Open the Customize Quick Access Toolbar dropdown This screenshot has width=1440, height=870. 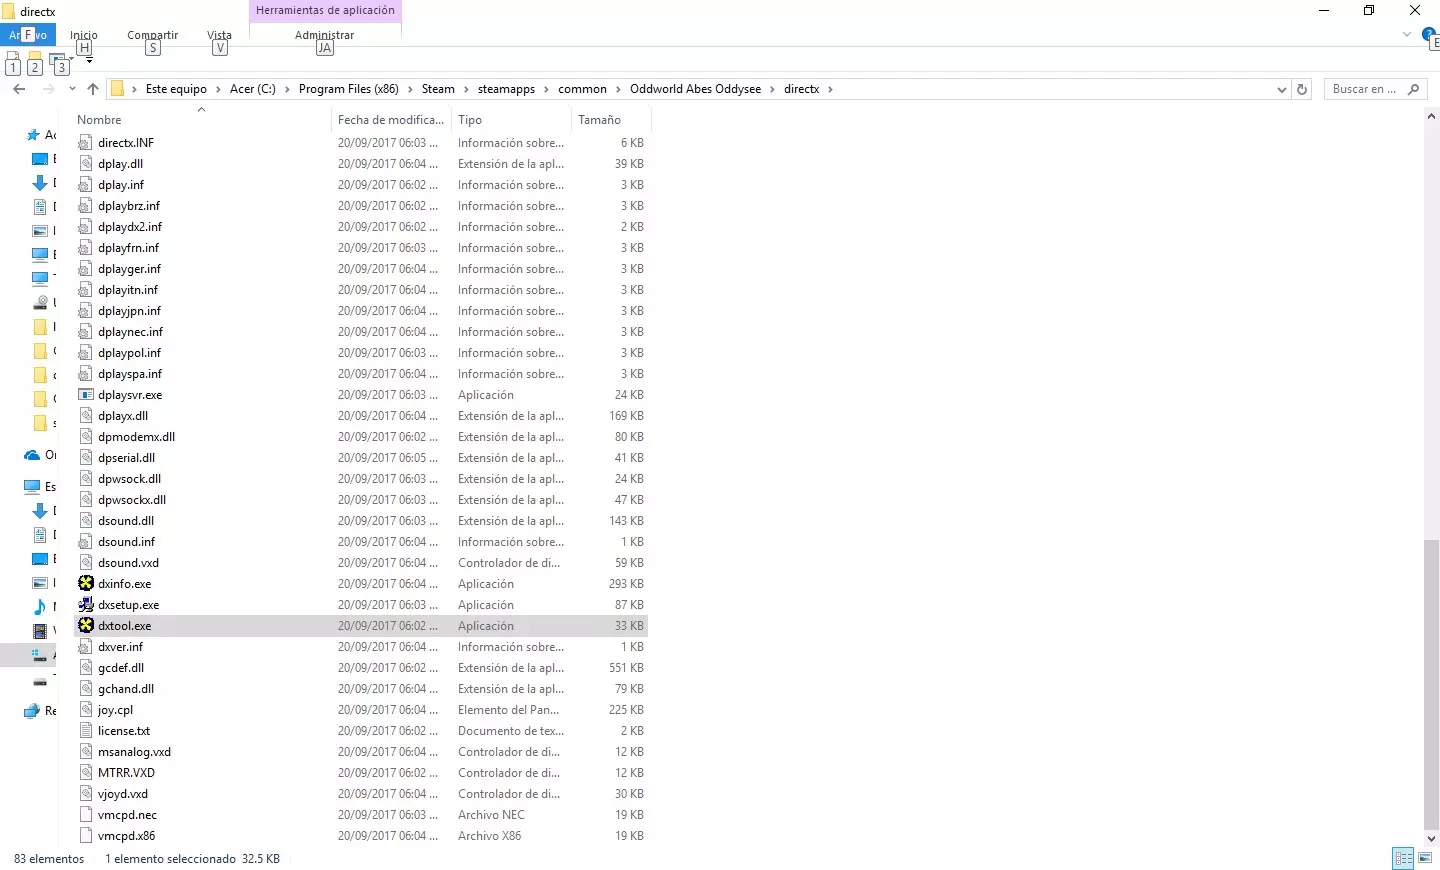88,60
